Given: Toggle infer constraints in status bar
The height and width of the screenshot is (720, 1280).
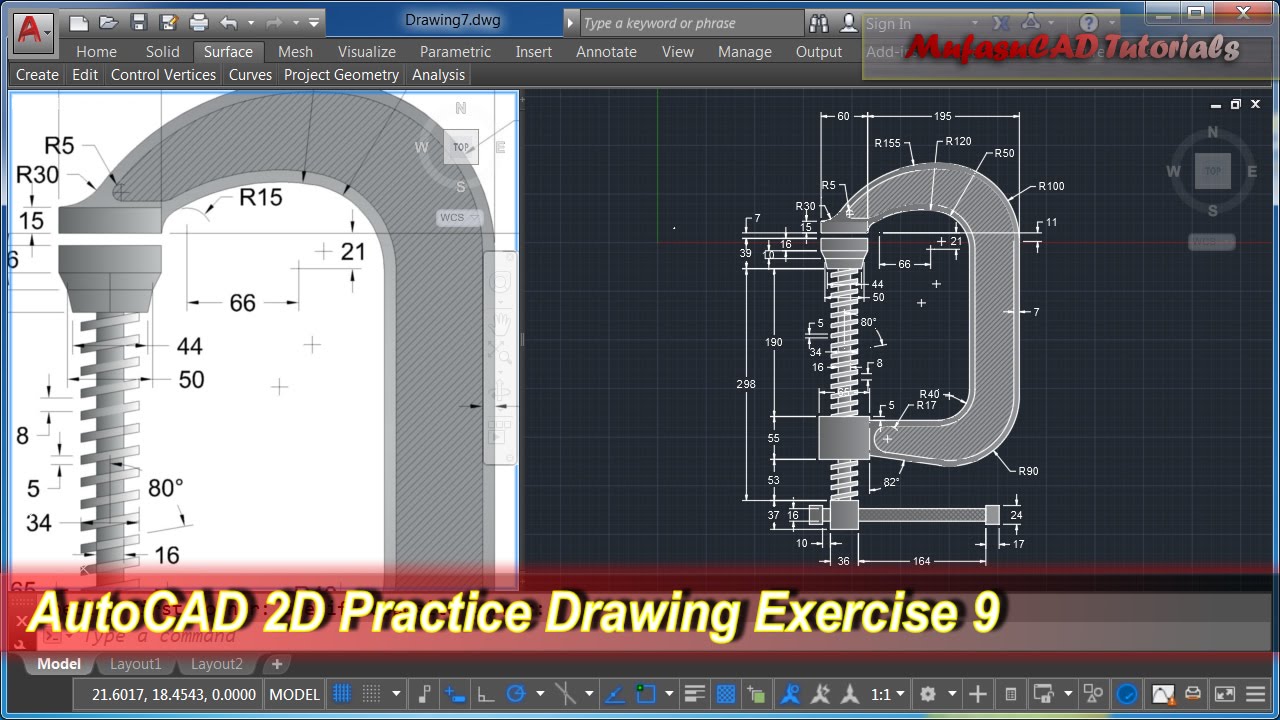Looking at the screenshot, I should [423, 694].
